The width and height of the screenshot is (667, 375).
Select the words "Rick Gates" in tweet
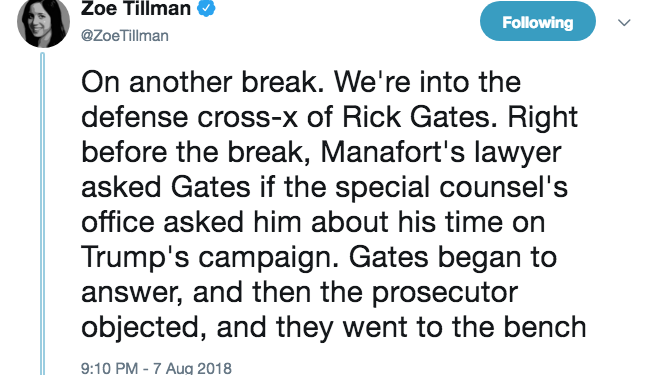coord(416,117)
